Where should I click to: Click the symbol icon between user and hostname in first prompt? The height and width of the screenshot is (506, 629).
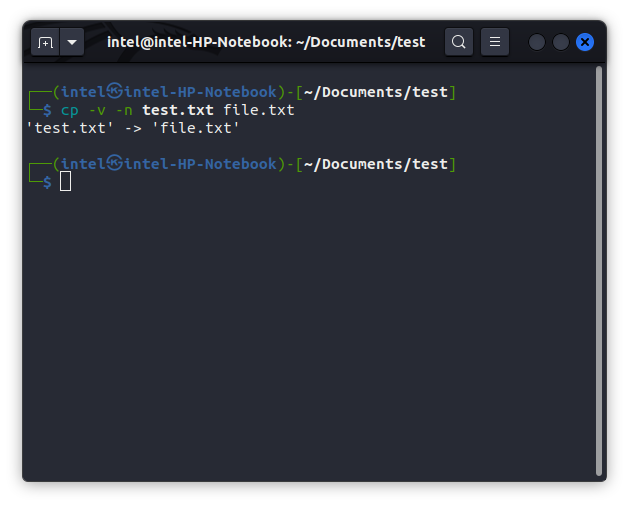114,92
